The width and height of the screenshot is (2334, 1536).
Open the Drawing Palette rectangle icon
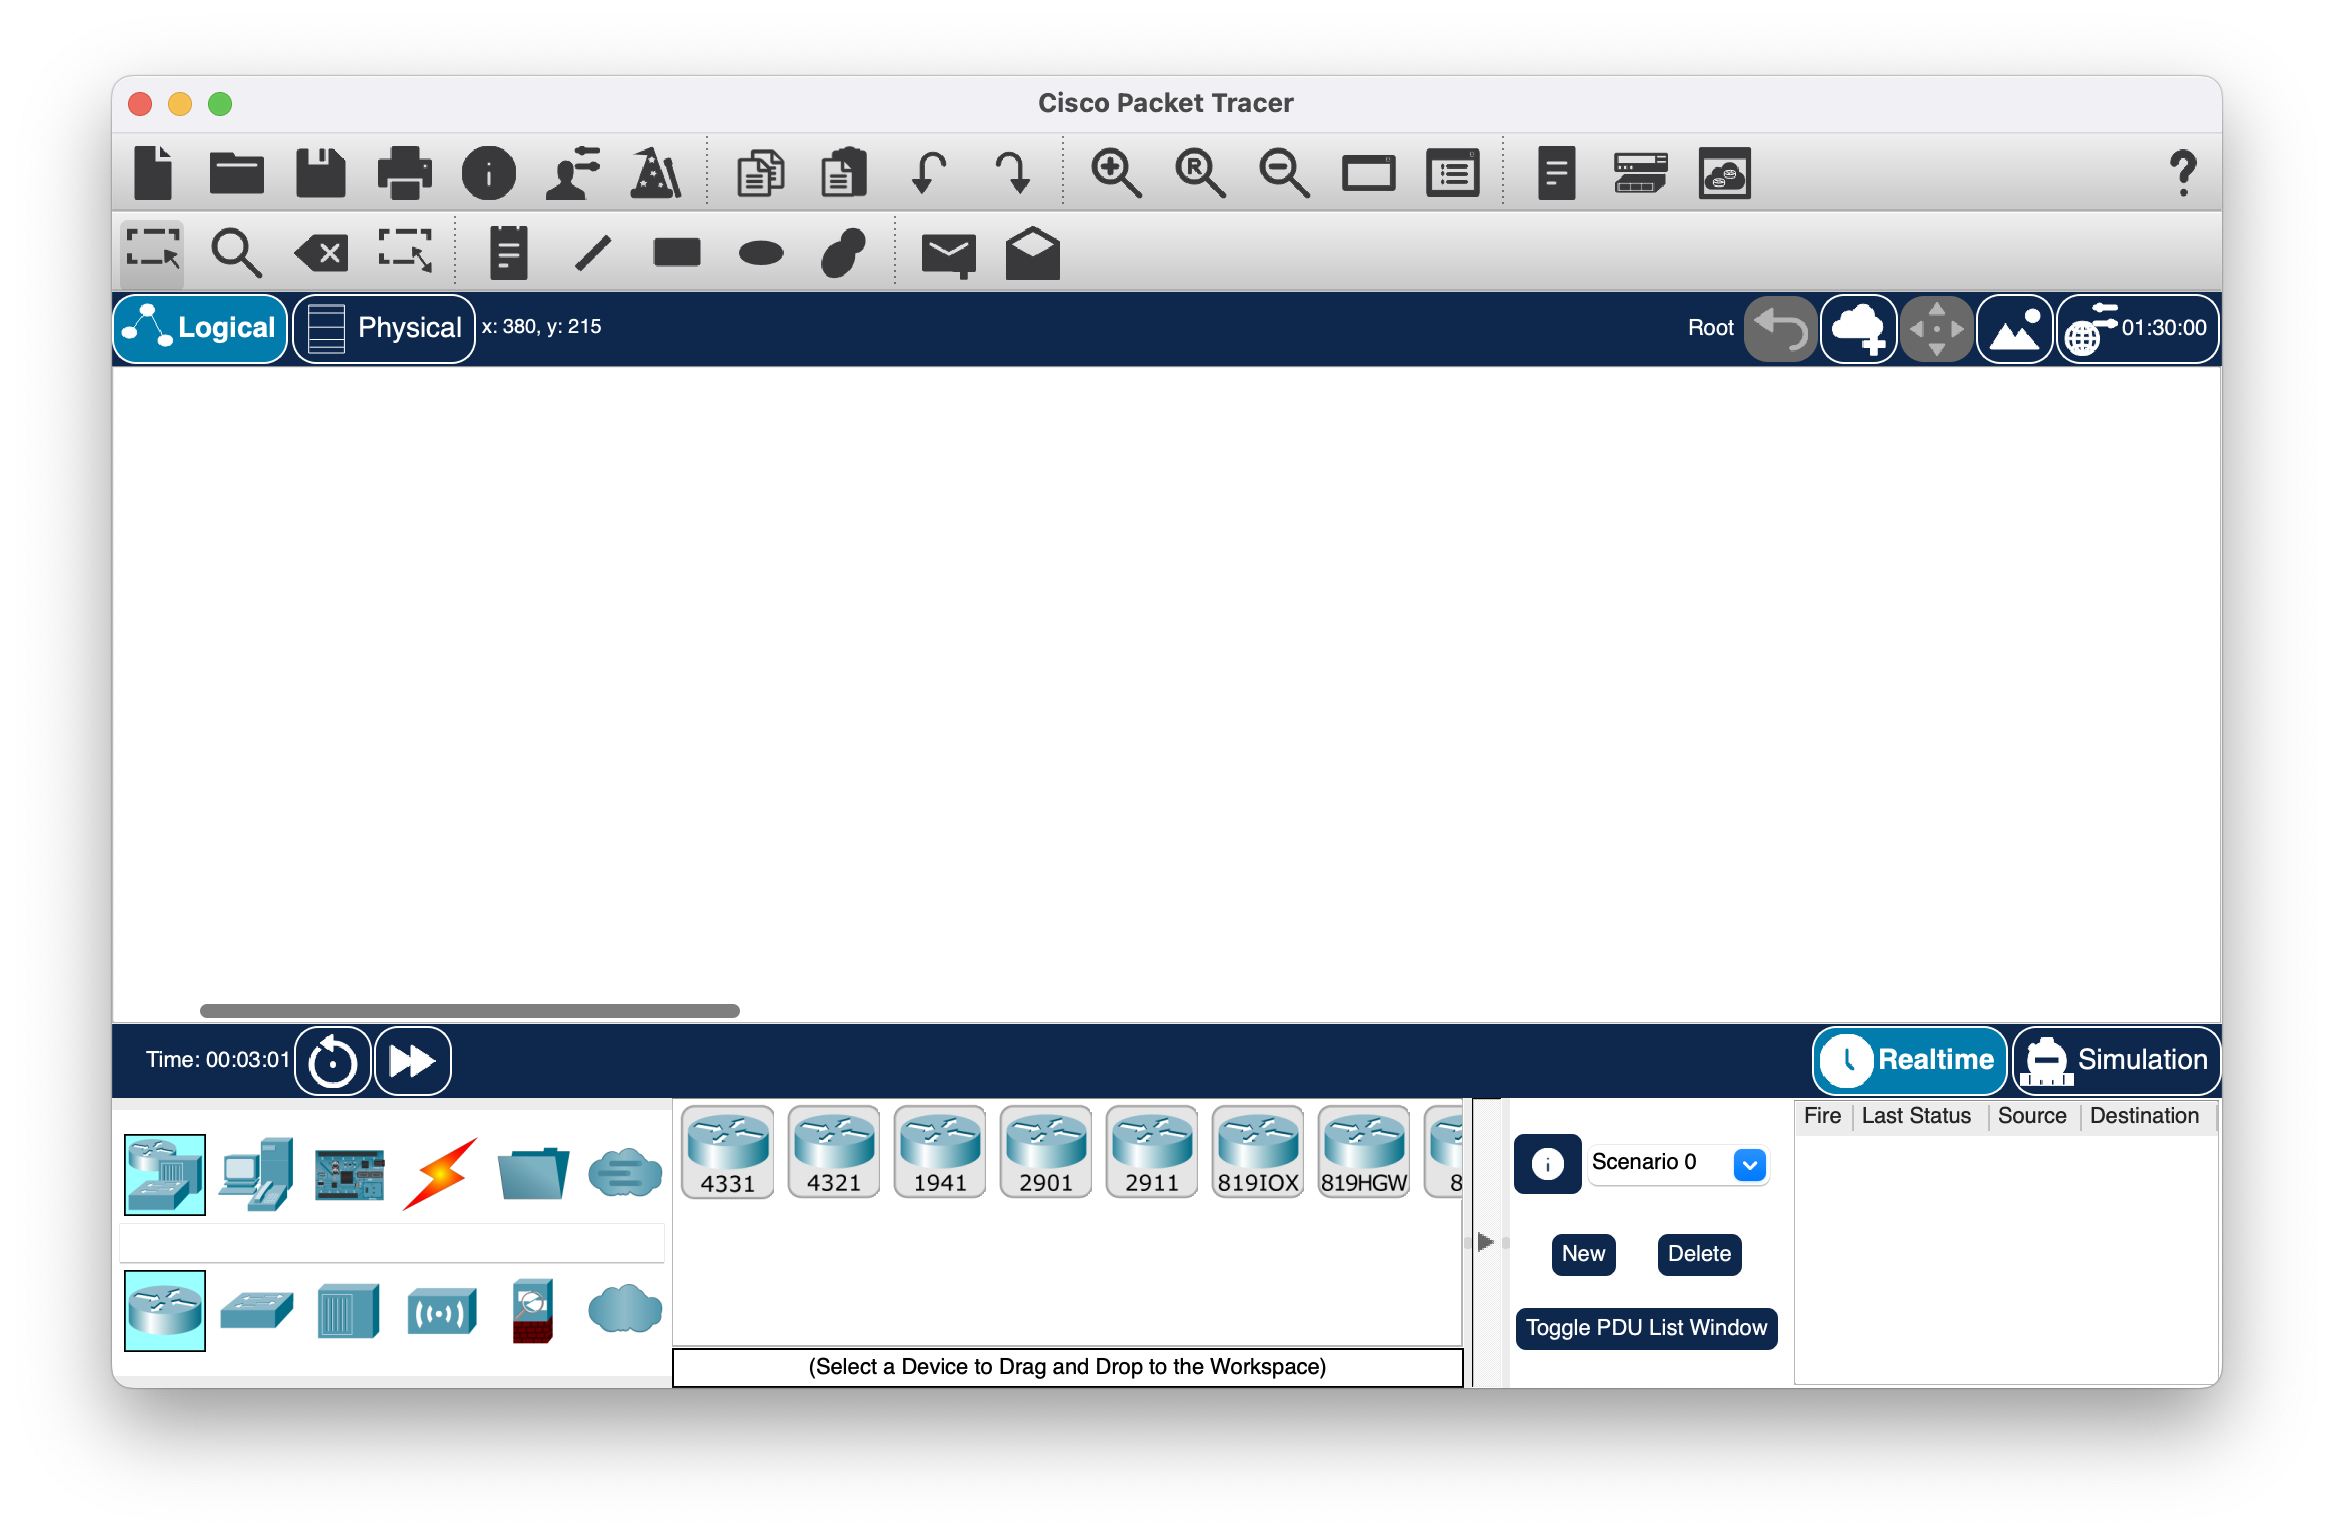1368,174
